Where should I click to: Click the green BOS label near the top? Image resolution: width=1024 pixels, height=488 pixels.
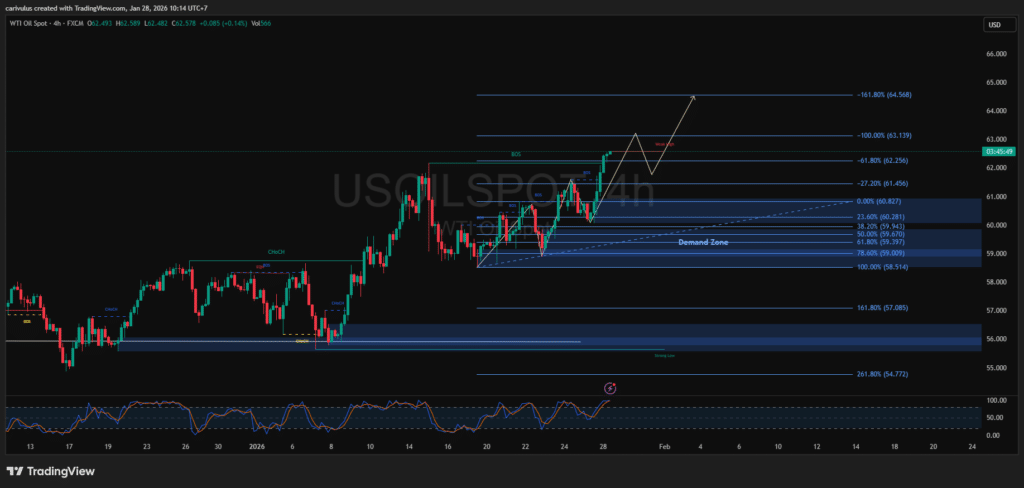pyautogui.click(x=516, y=155)
